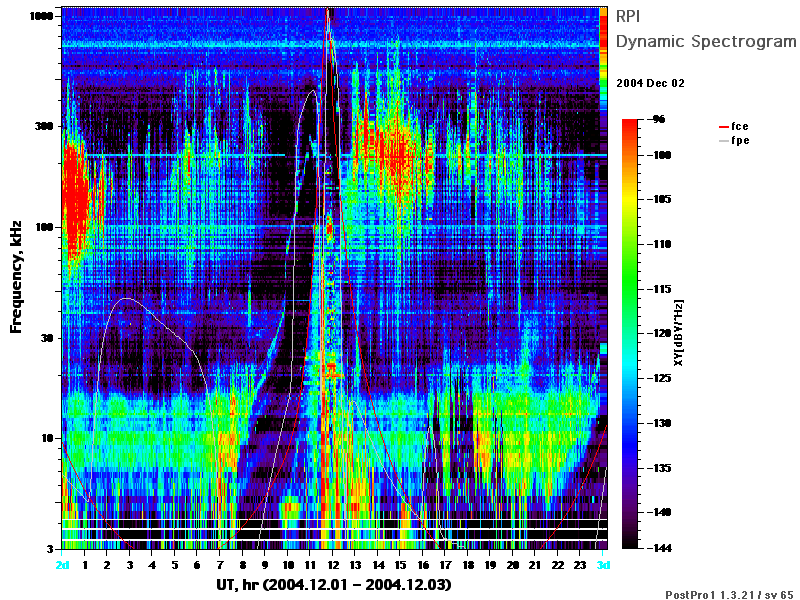The height and width of the screenshot is (600, 800).
Task: Click the UT, hr axis title
Action: click(x=334, y=585)
